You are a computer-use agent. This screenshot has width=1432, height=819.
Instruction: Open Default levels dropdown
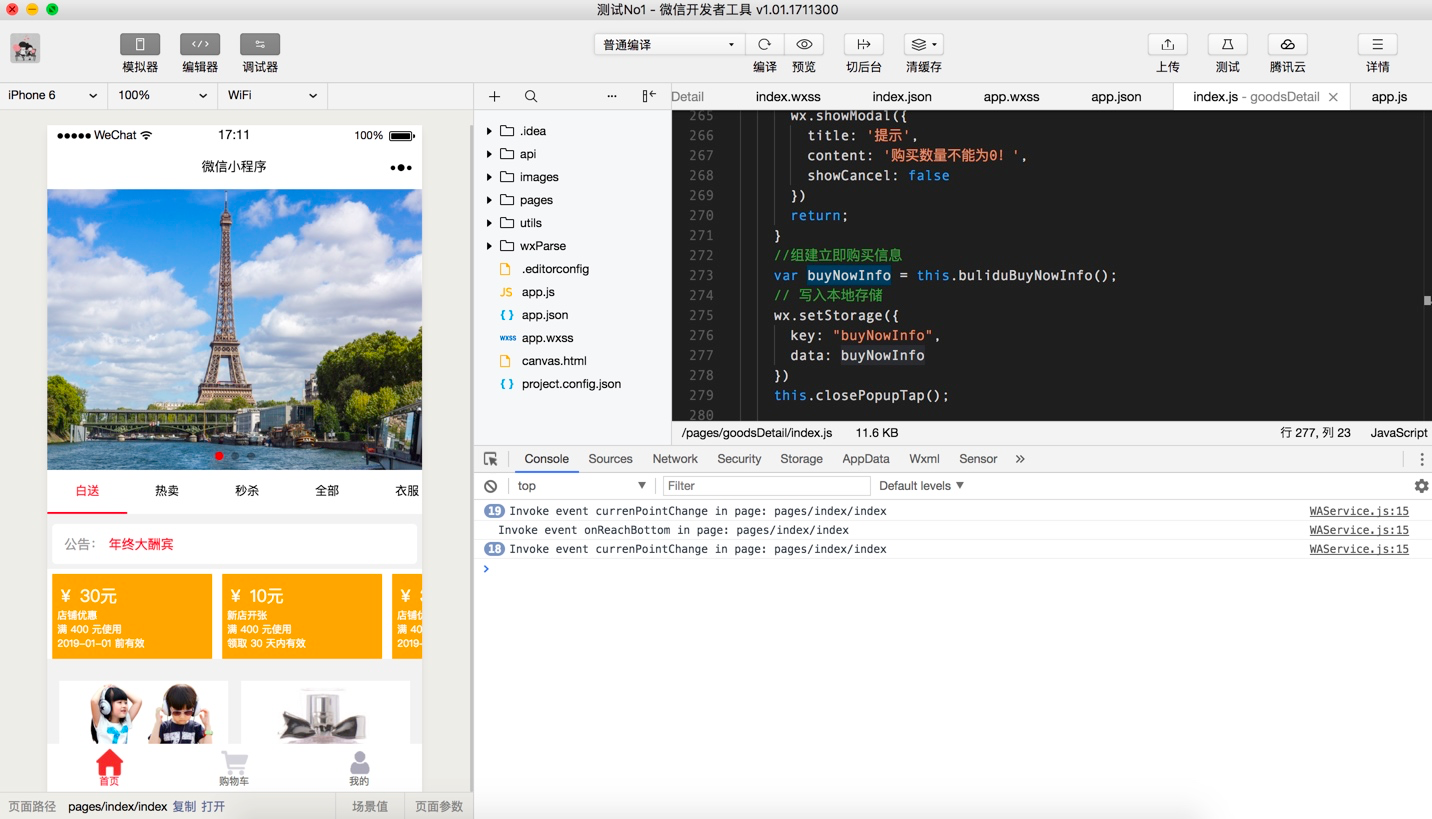pos(921,486)
